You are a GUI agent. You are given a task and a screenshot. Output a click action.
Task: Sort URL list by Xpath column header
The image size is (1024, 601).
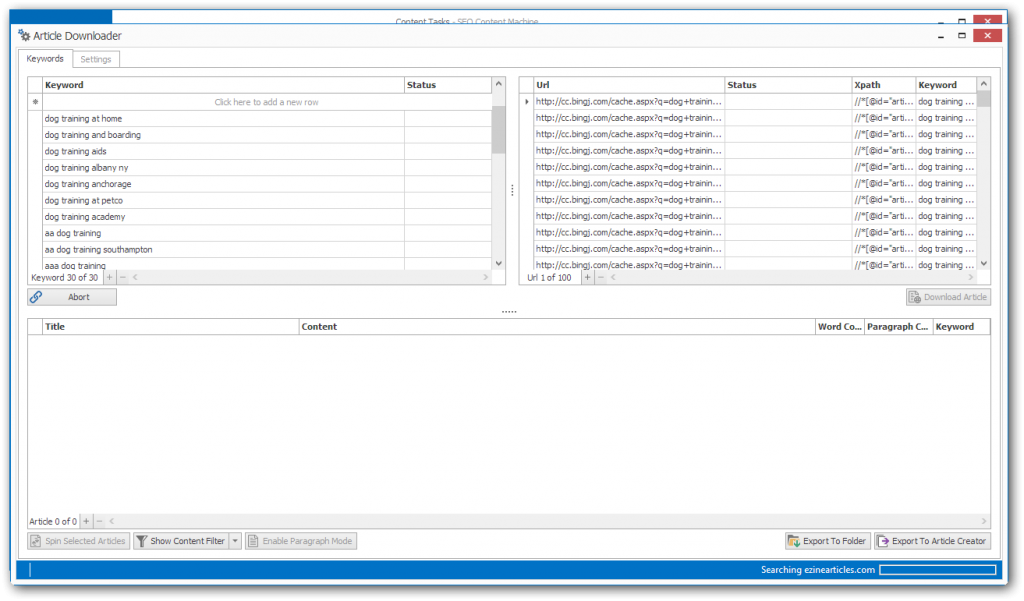tap(883, 85)
